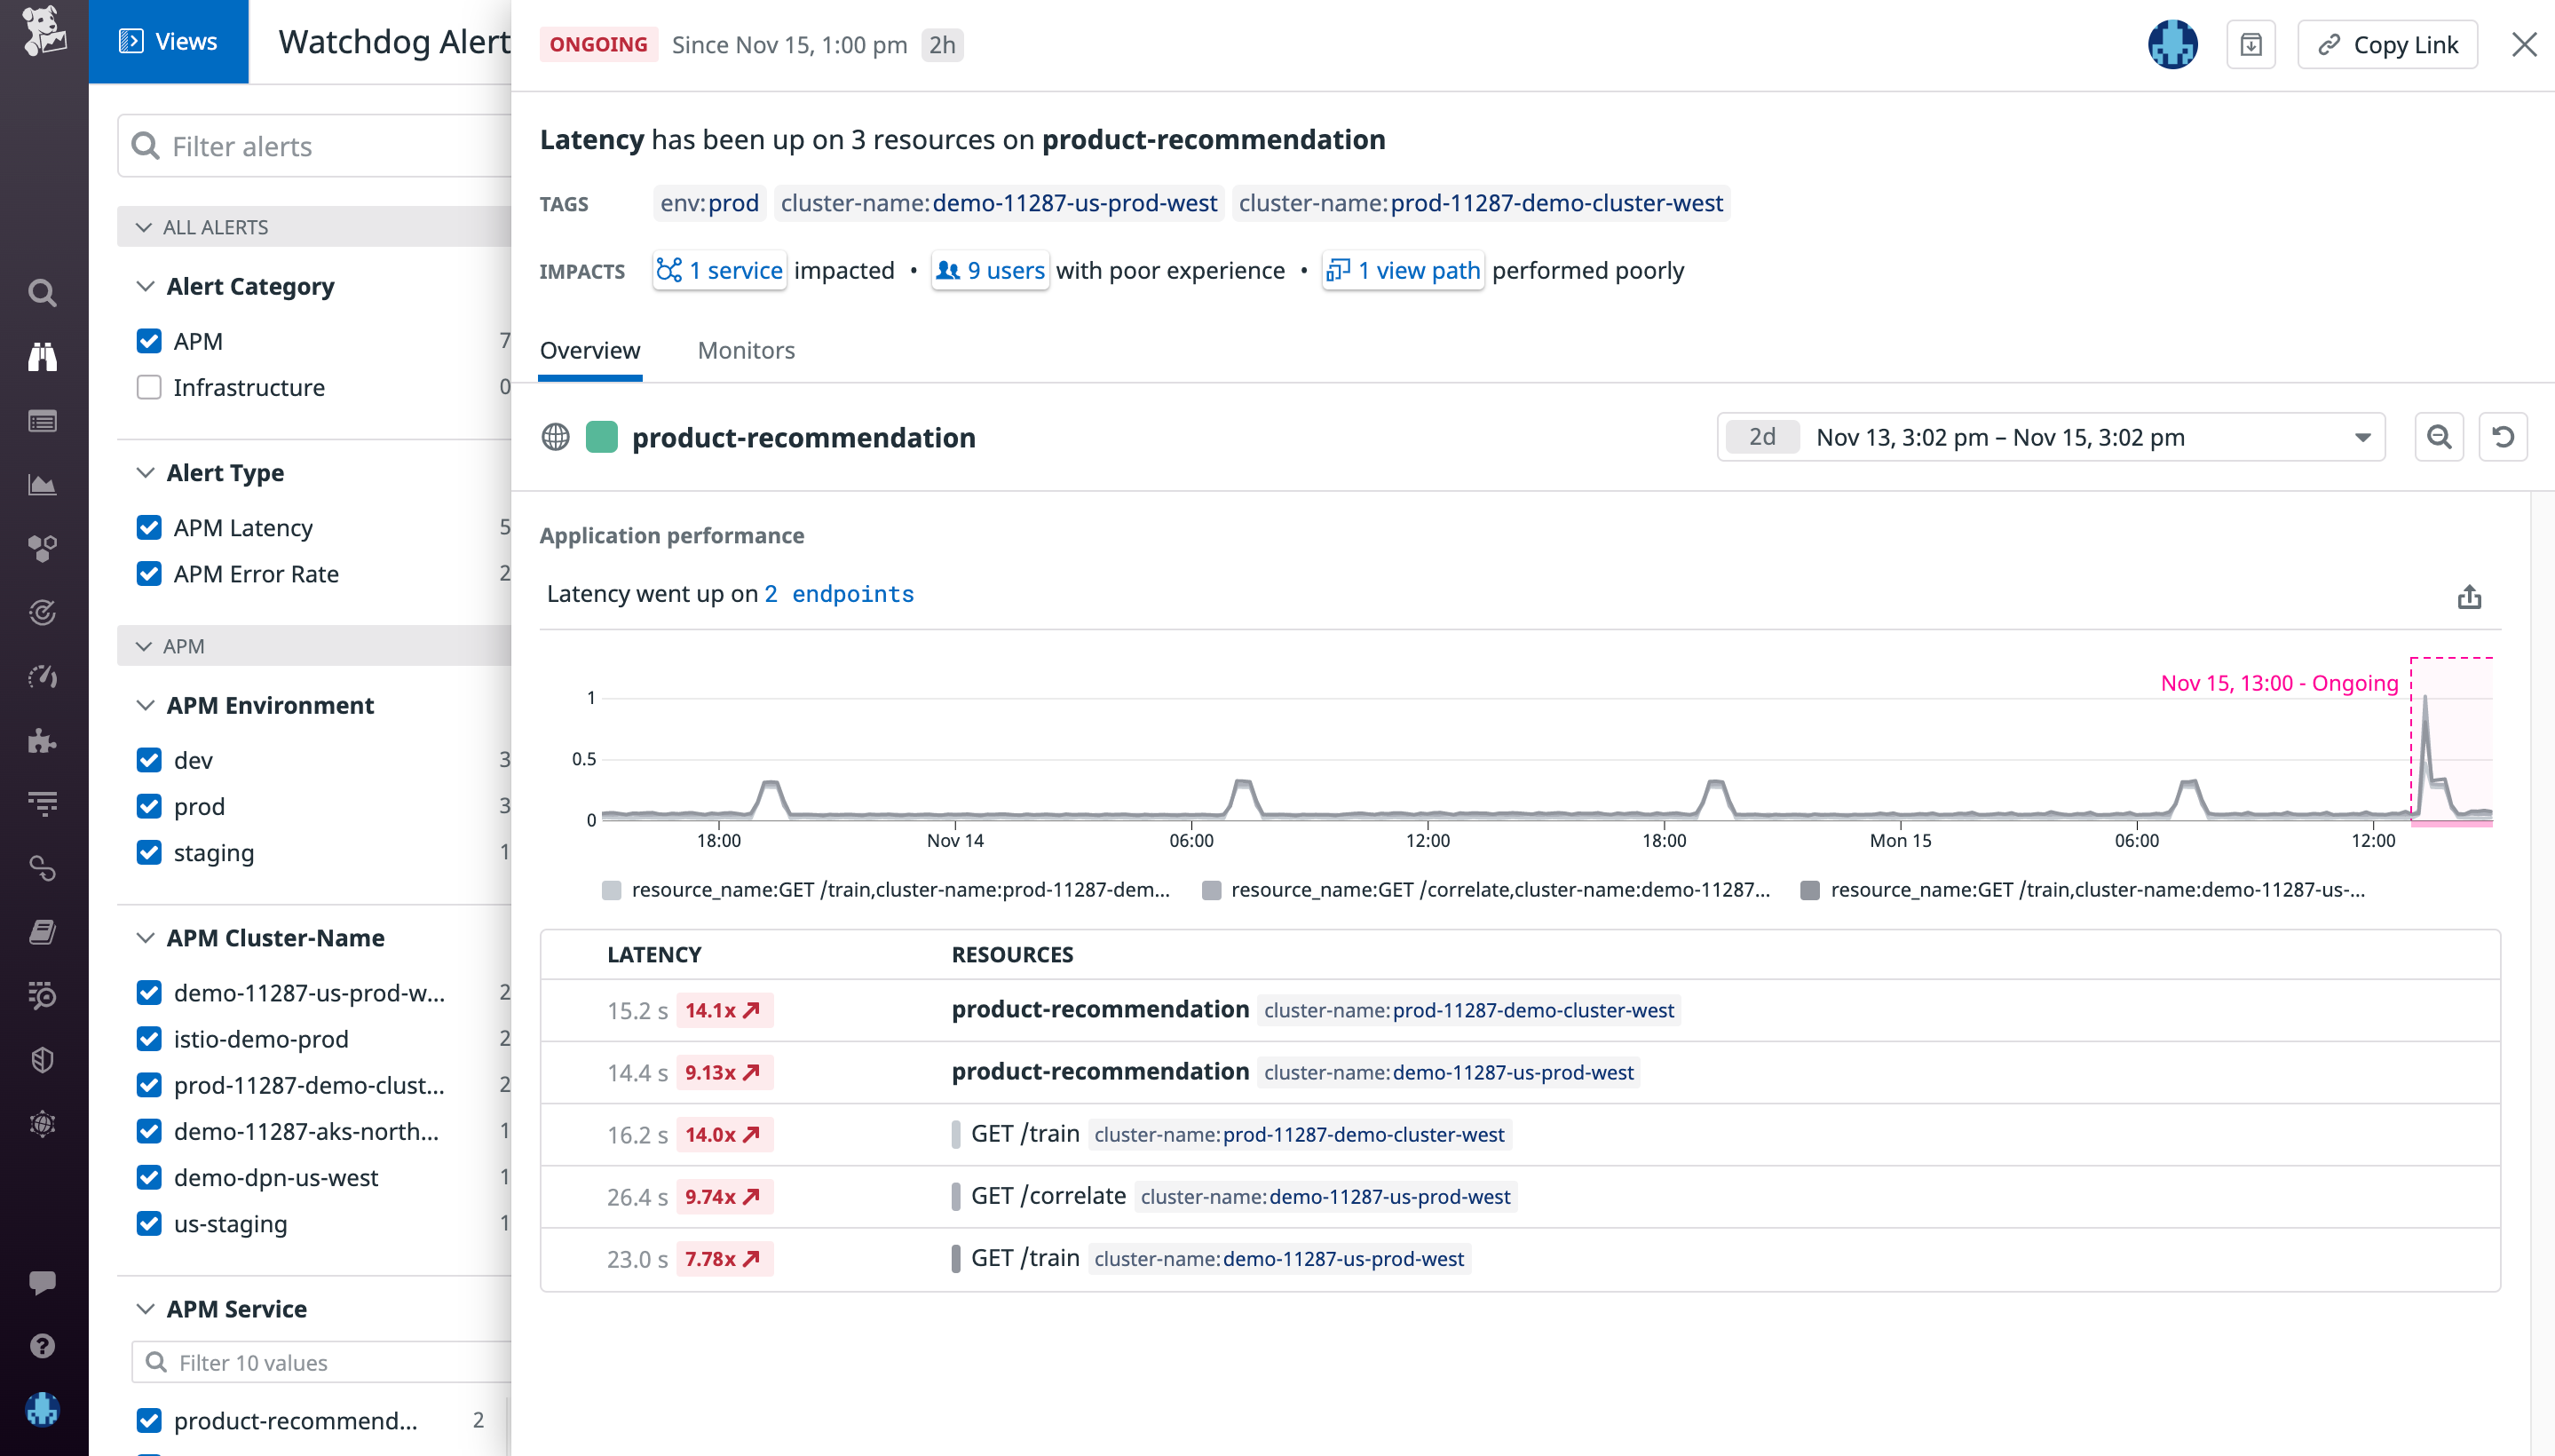Select the Security shield icon
This screenshot has height=1456, width=2555.
pos(42,1059)
